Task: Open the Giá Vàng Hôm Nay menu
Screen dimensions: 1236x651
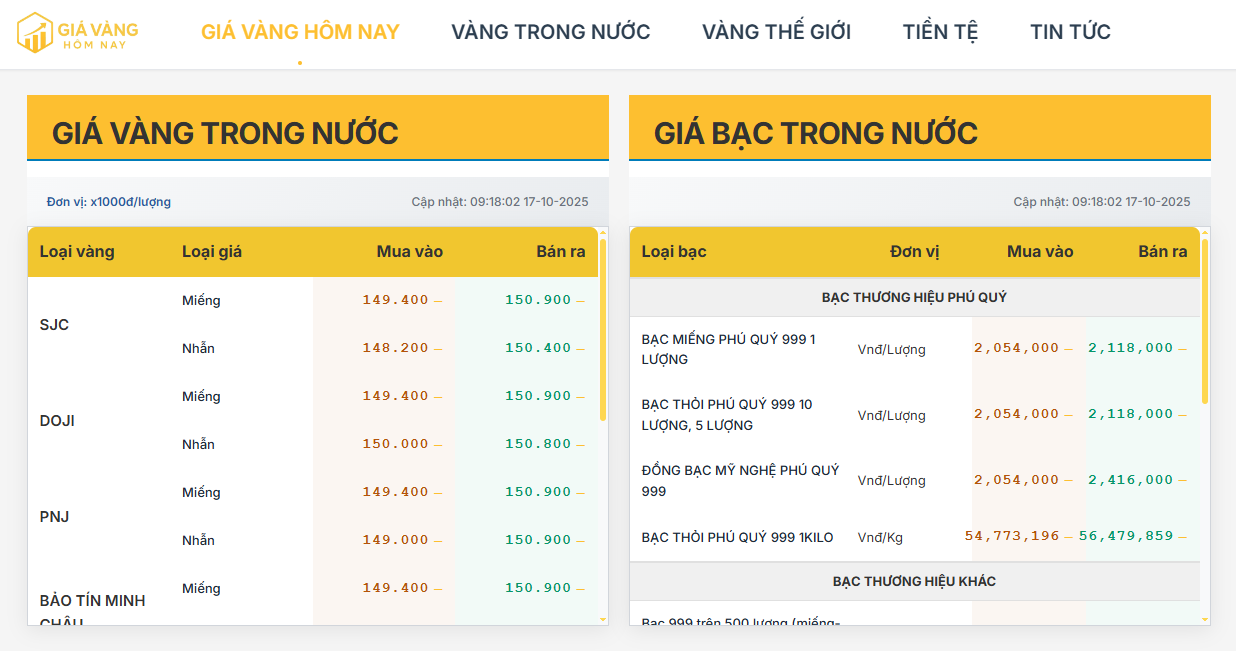Action: tap(300, 32)
